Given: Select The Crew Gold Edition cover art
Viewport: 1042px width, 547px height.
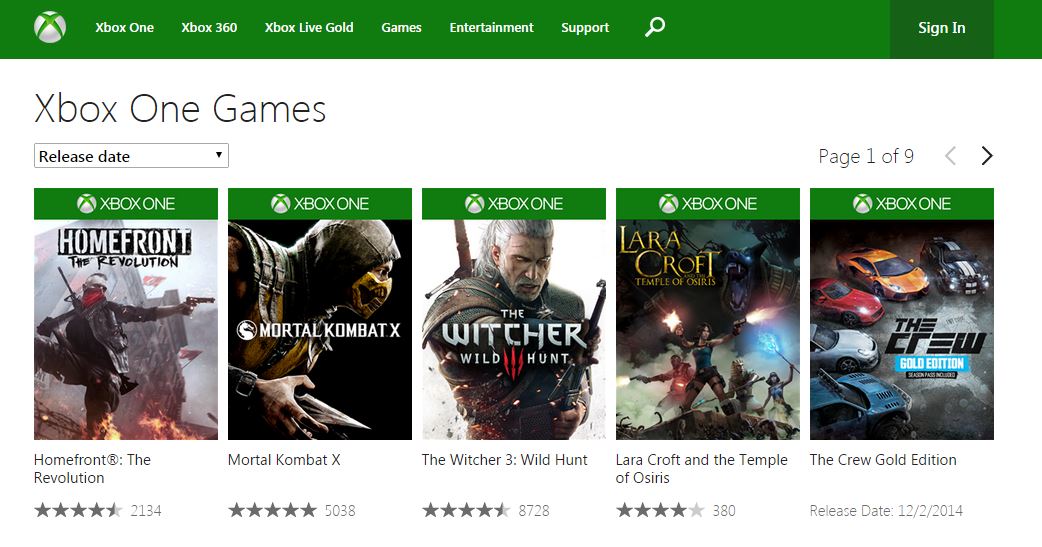Looking at the screenshot, I should (x=902, y=330).
